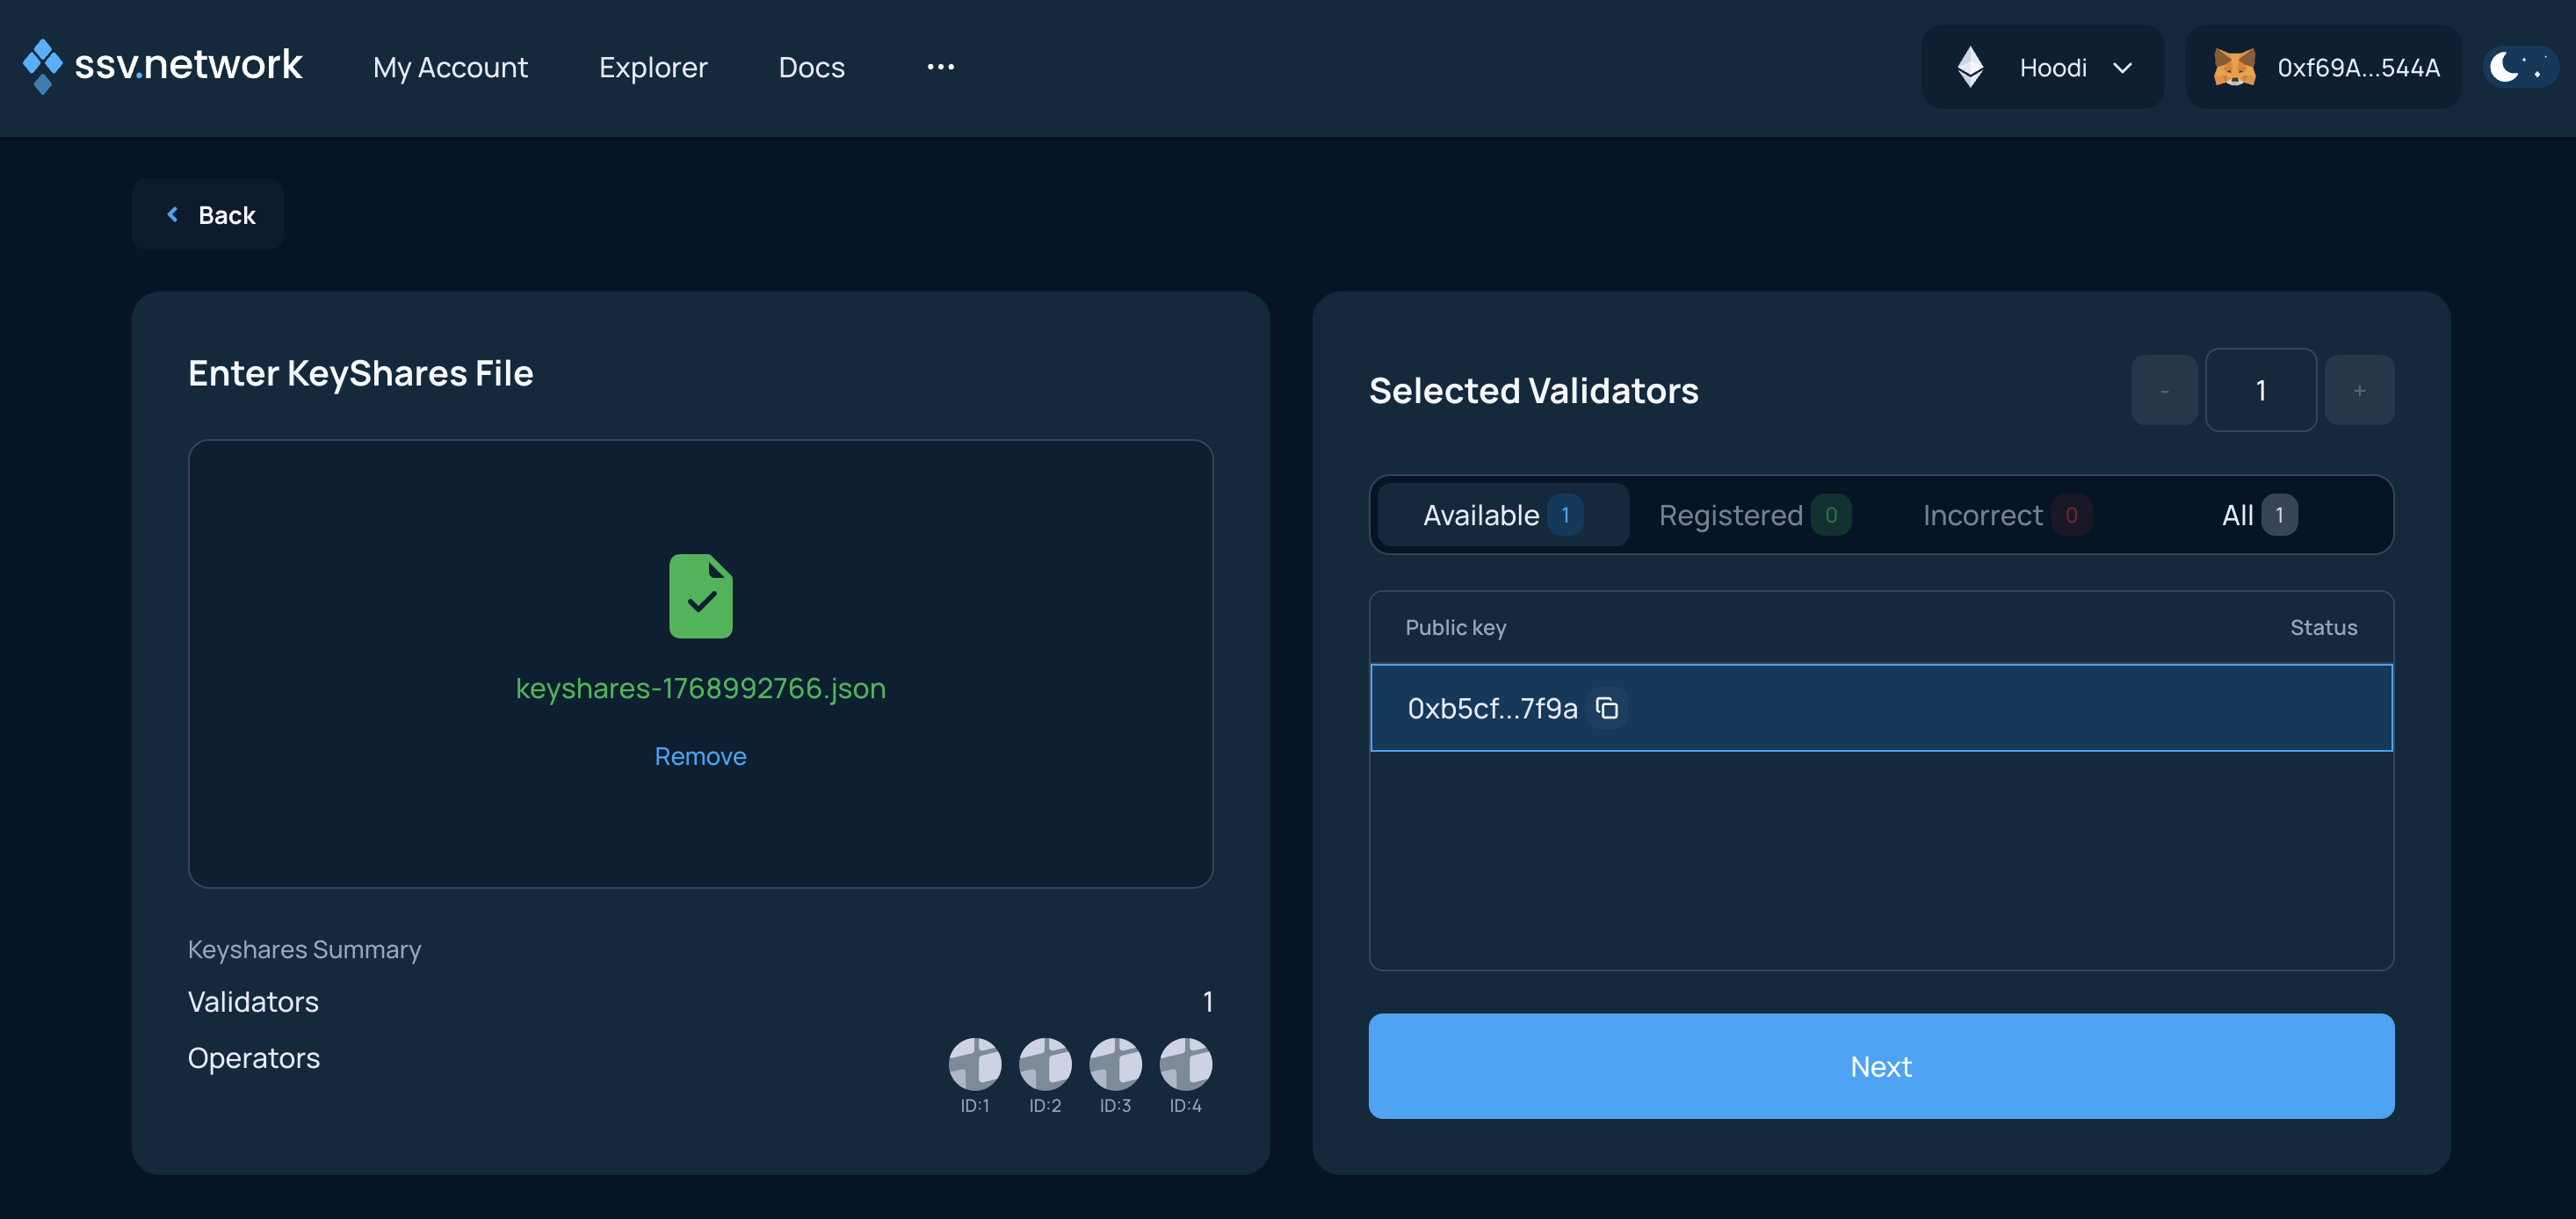Image resolution: width=2576 pixels, height=1219 pixels.
Task: Open the more options ellipsis menu
Action: [x=939, y=66]
